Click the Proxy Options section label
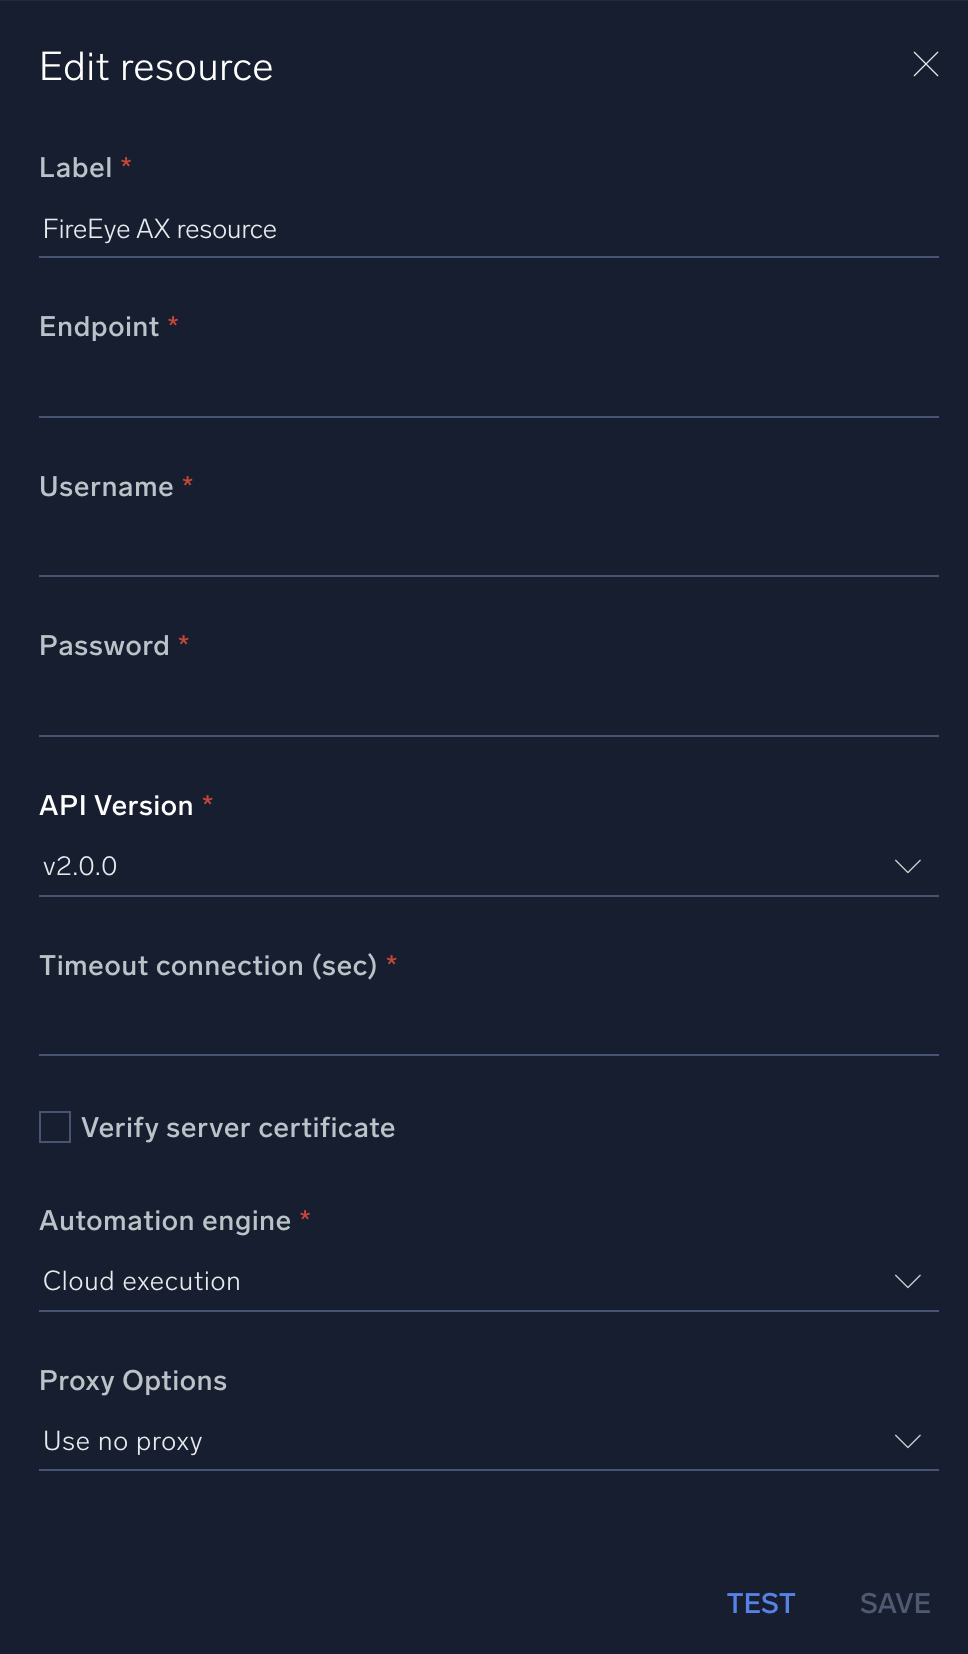 click(x=133, y=1380)
